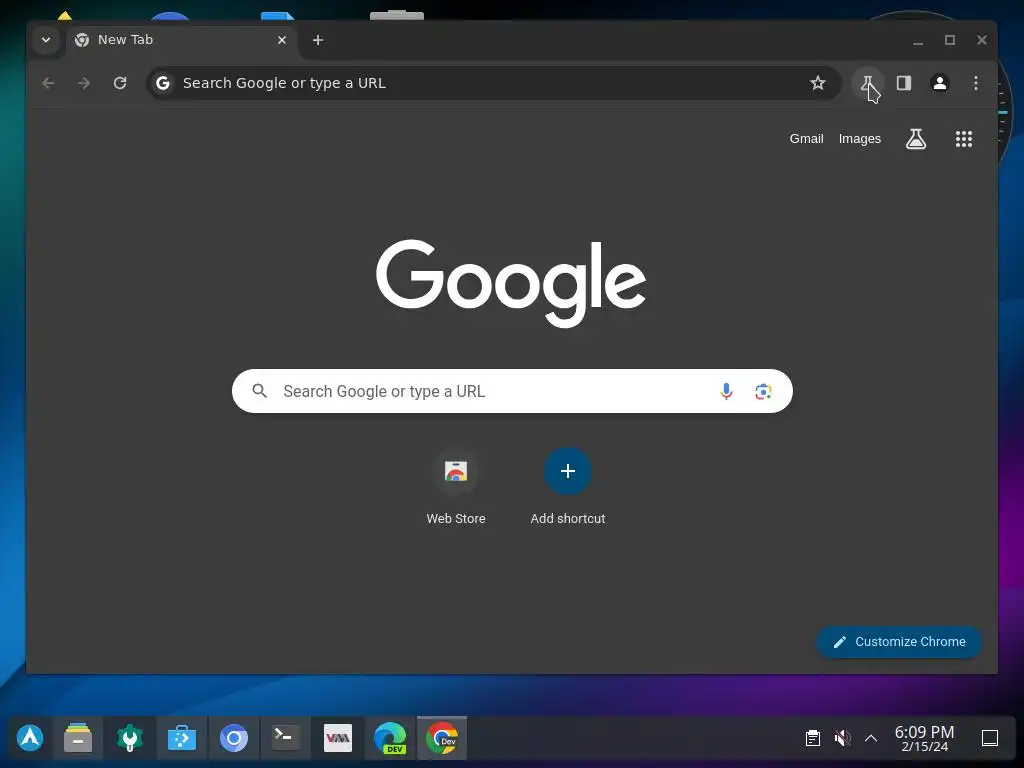This screenshot has height=768, width=1024.
Task: Click Customize Chrome button
Action: coord(899,642)
